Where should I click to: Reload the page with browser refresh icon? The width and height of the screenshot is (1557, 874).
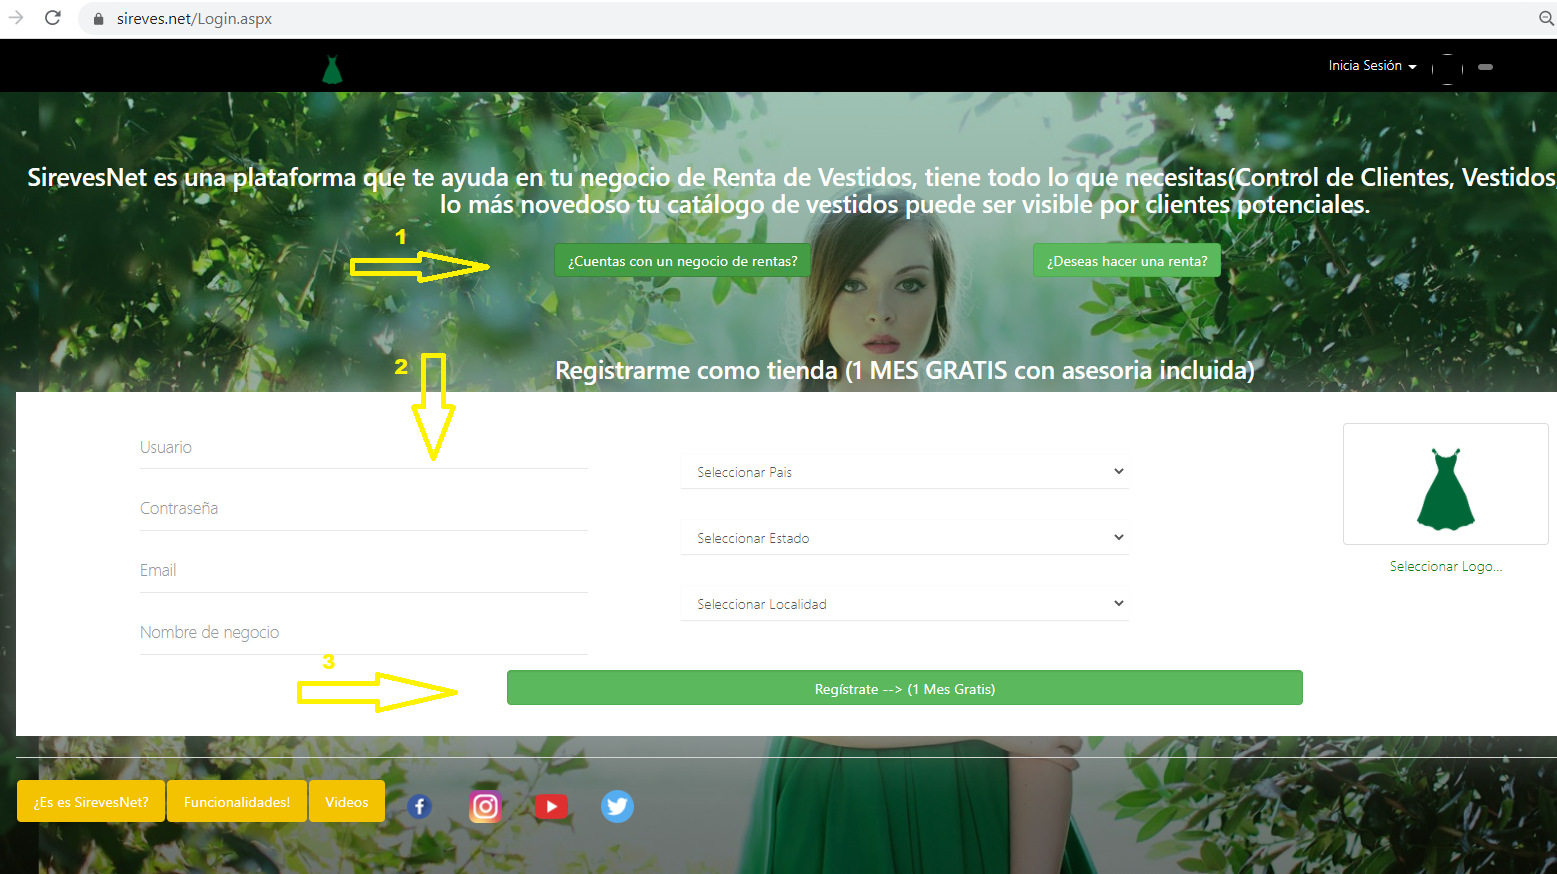[53, 18]
